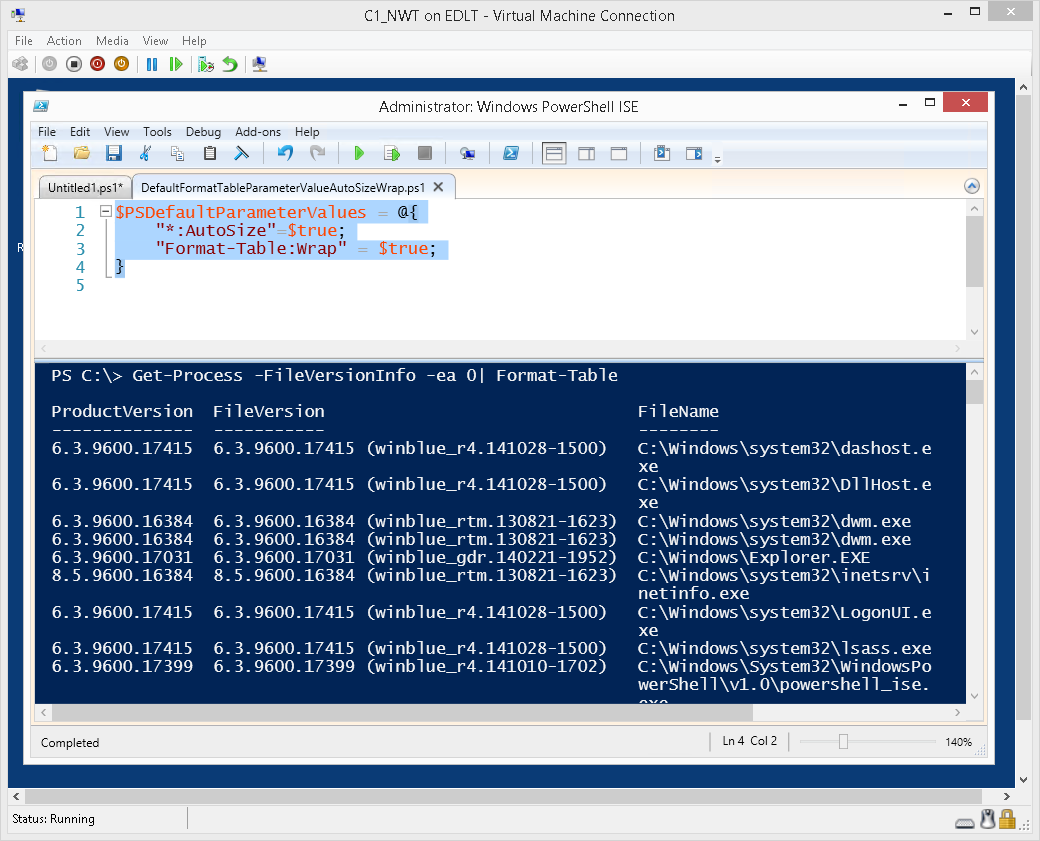1040x841 pixels.
Task: Switch to the Untitled1.ps1 tab
Action: click(84, 187)
